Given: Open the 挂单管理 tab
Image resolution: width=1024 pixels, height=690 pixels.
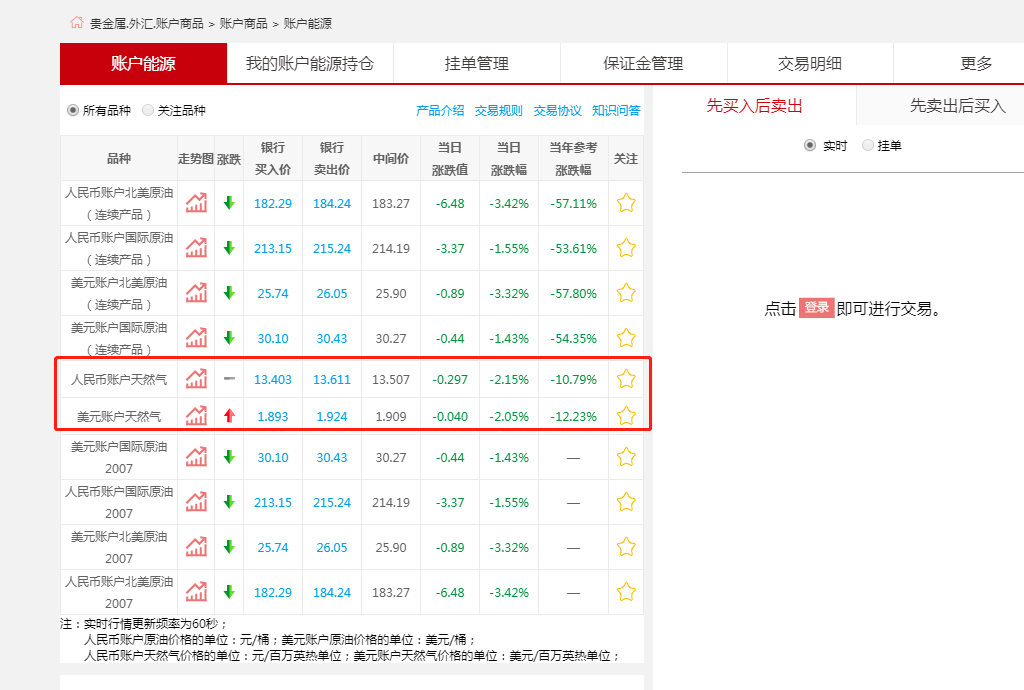Looking at the screenshot, I should click(x=477, y=64).
